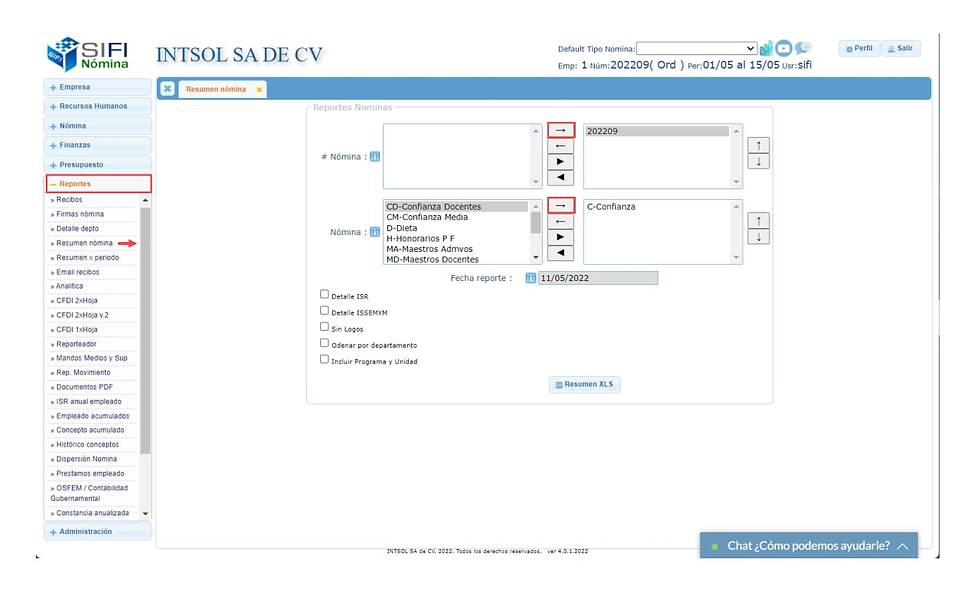Check the Sin Logos option

click(324, 326)
